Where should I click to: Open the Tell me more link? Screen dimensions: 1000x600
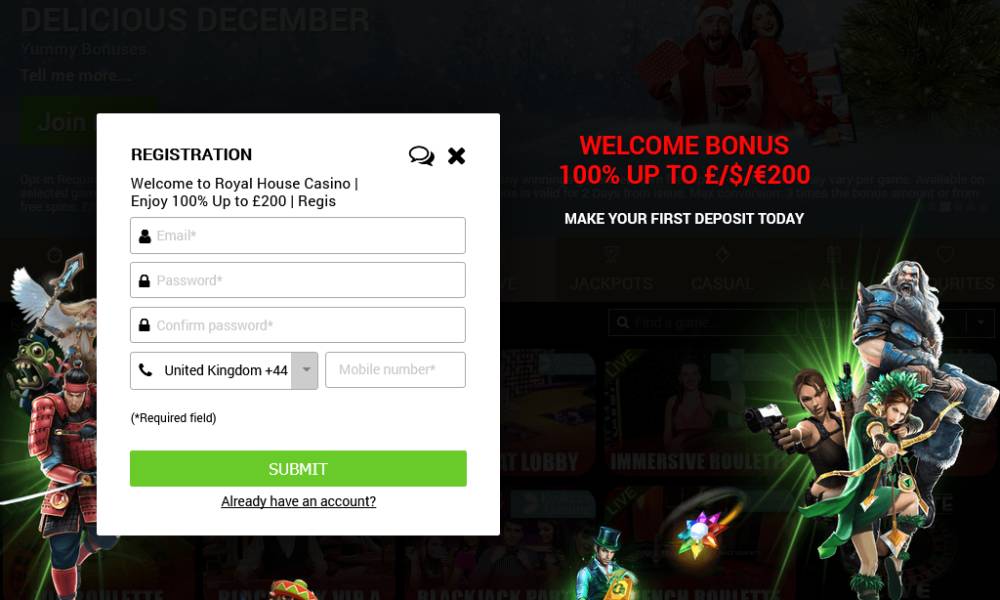[75, 75]
